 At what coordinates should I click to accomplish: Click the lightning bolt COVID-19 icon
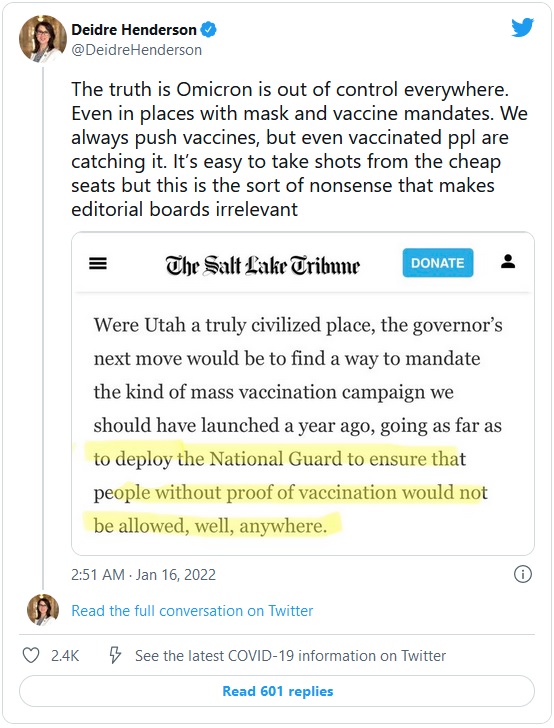tap(115, 656)
